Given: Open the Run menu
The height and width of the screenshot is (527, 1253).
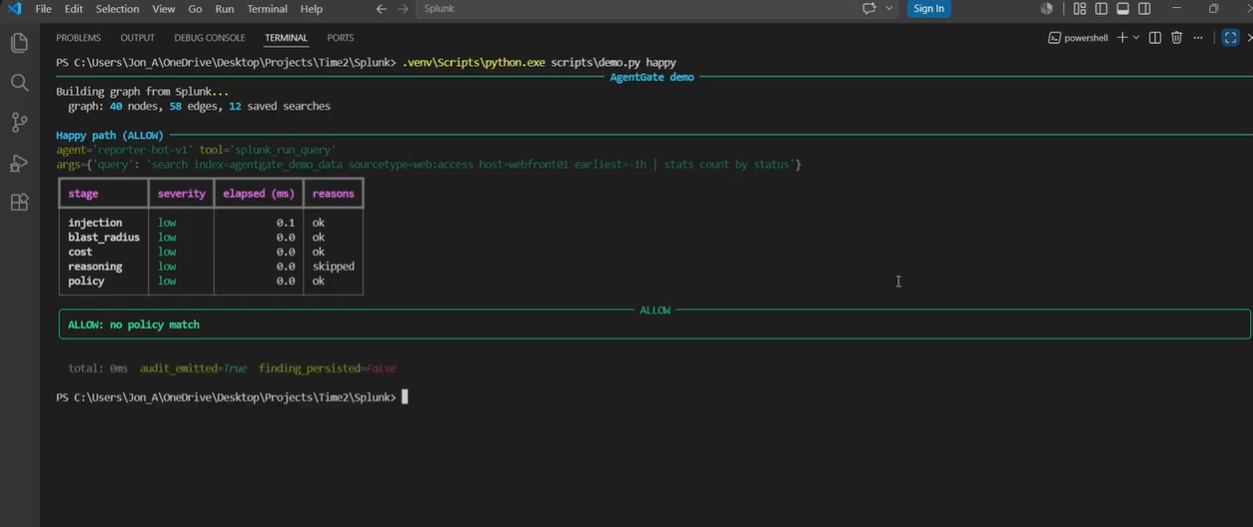Looking at the screenshot, I should point(225,9).
